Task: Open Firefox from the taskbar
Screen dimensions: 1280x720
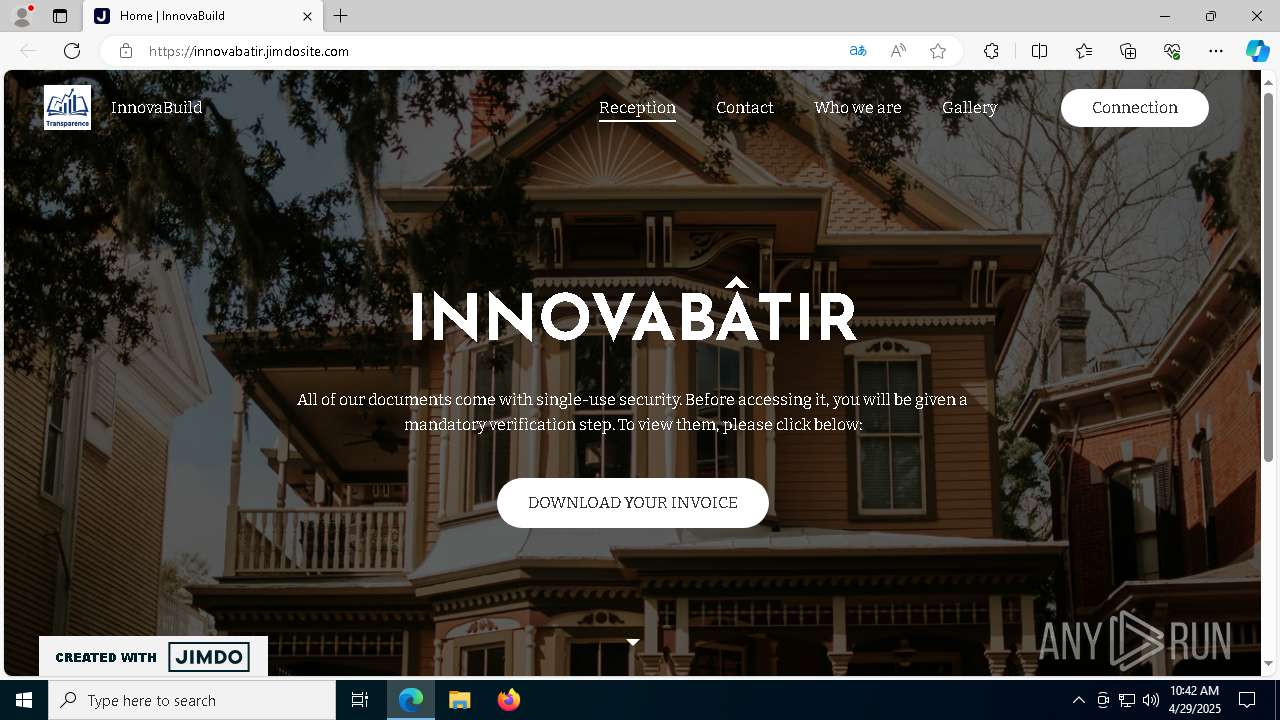Action: click(509, 700)
